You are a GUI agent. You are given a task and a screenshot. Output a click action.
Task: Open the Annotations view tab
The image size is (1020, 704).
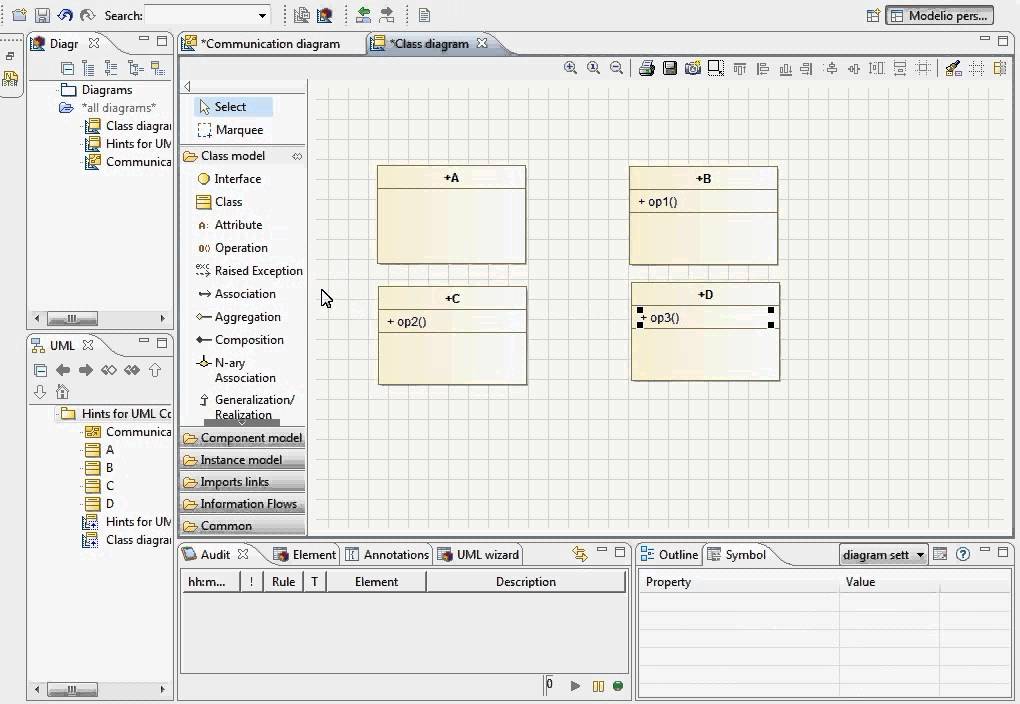coord(387,554)
